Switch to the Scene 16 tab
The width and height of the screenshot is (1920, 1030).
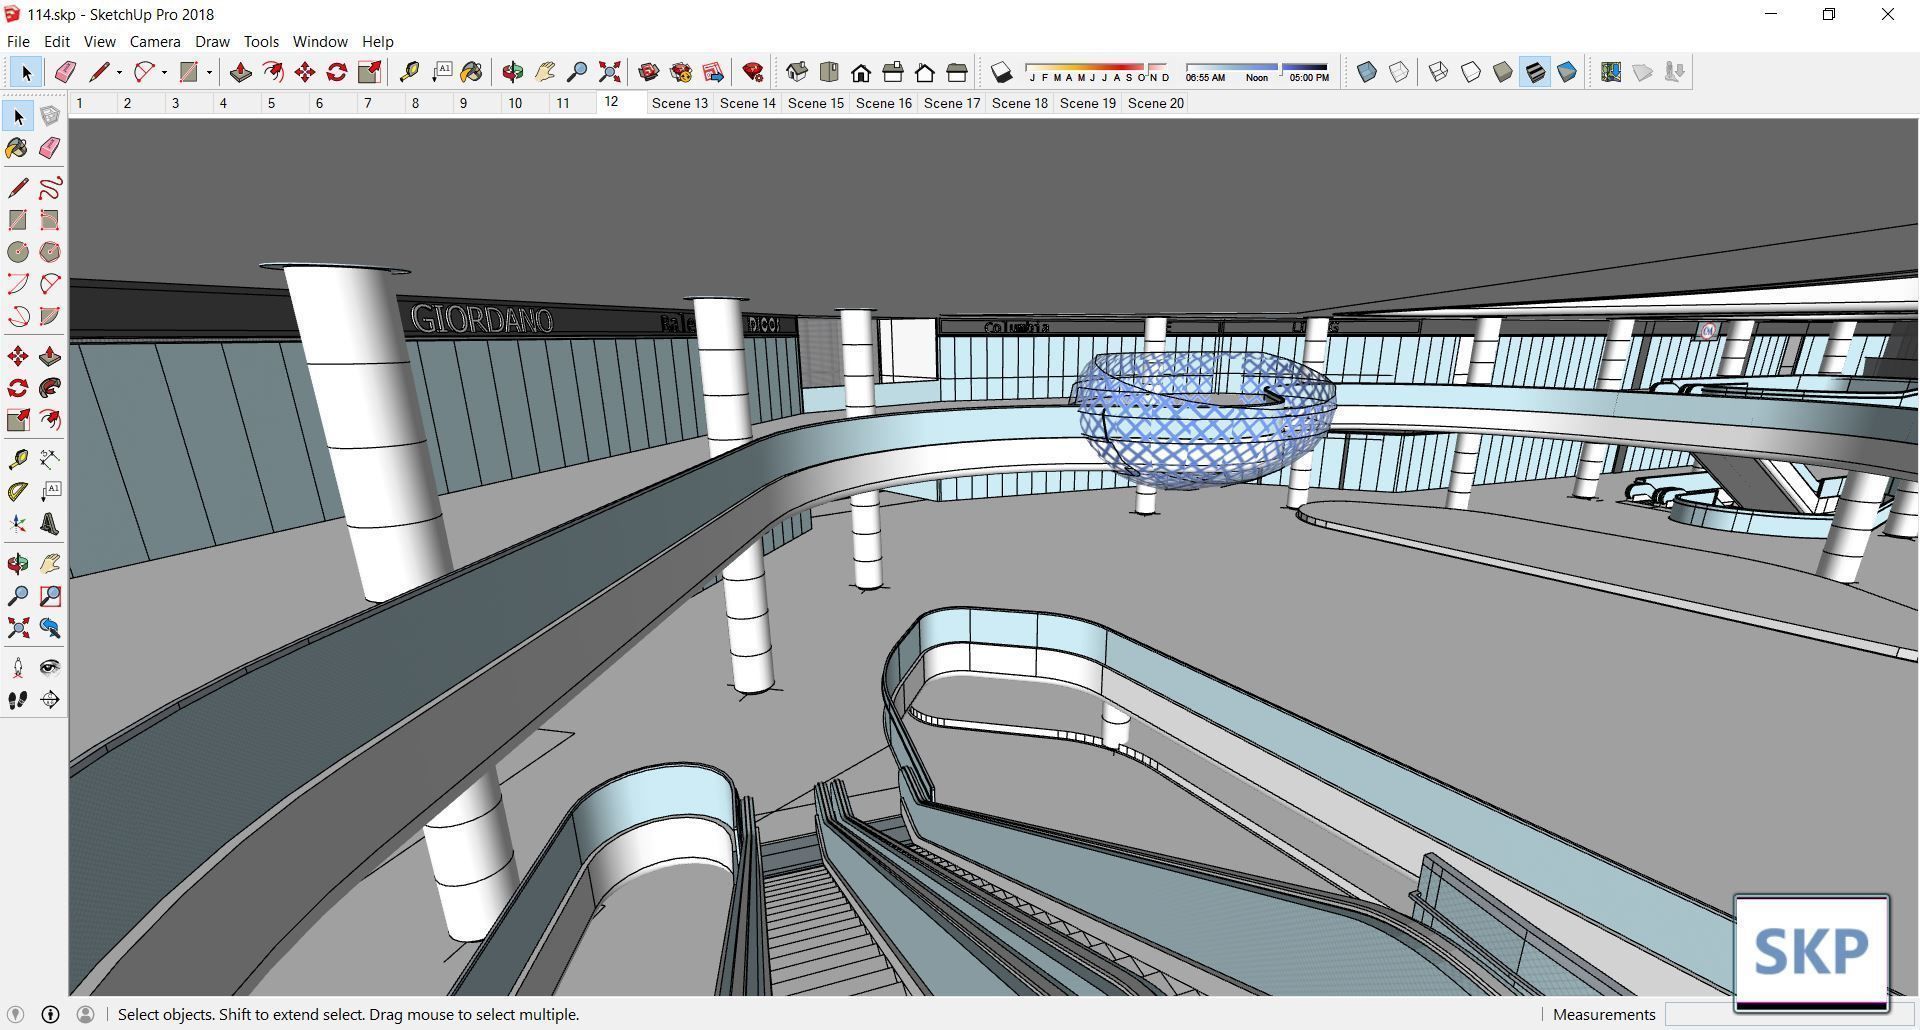pyautogui.click(x=883, y=103)
